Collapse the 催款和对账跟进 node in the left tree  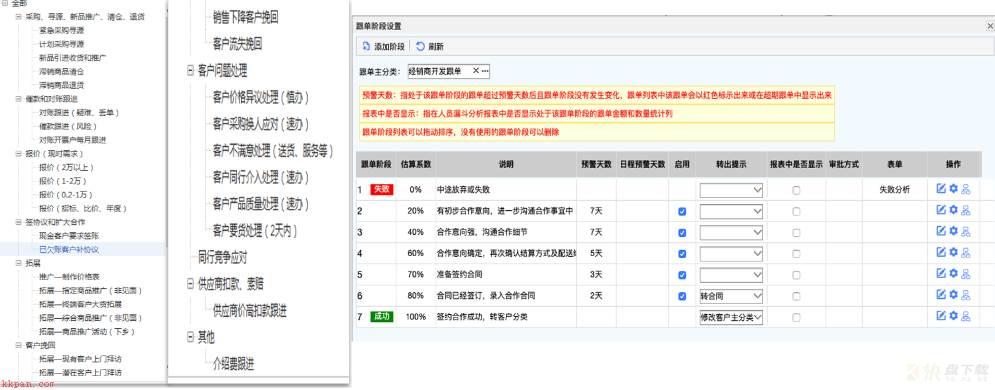19,99
